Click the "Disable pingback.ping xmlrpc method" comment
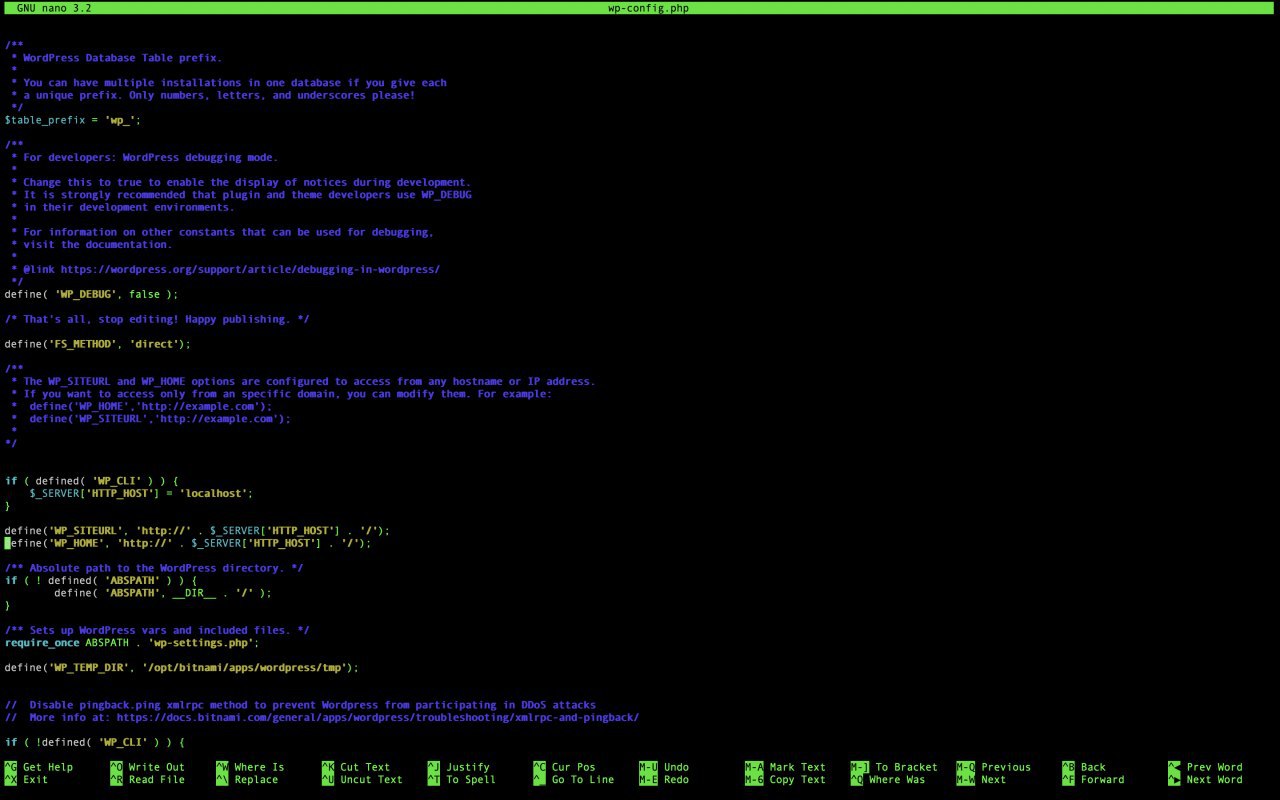The width and height of the screenshot is (1280, 800). tap(300, 705)
